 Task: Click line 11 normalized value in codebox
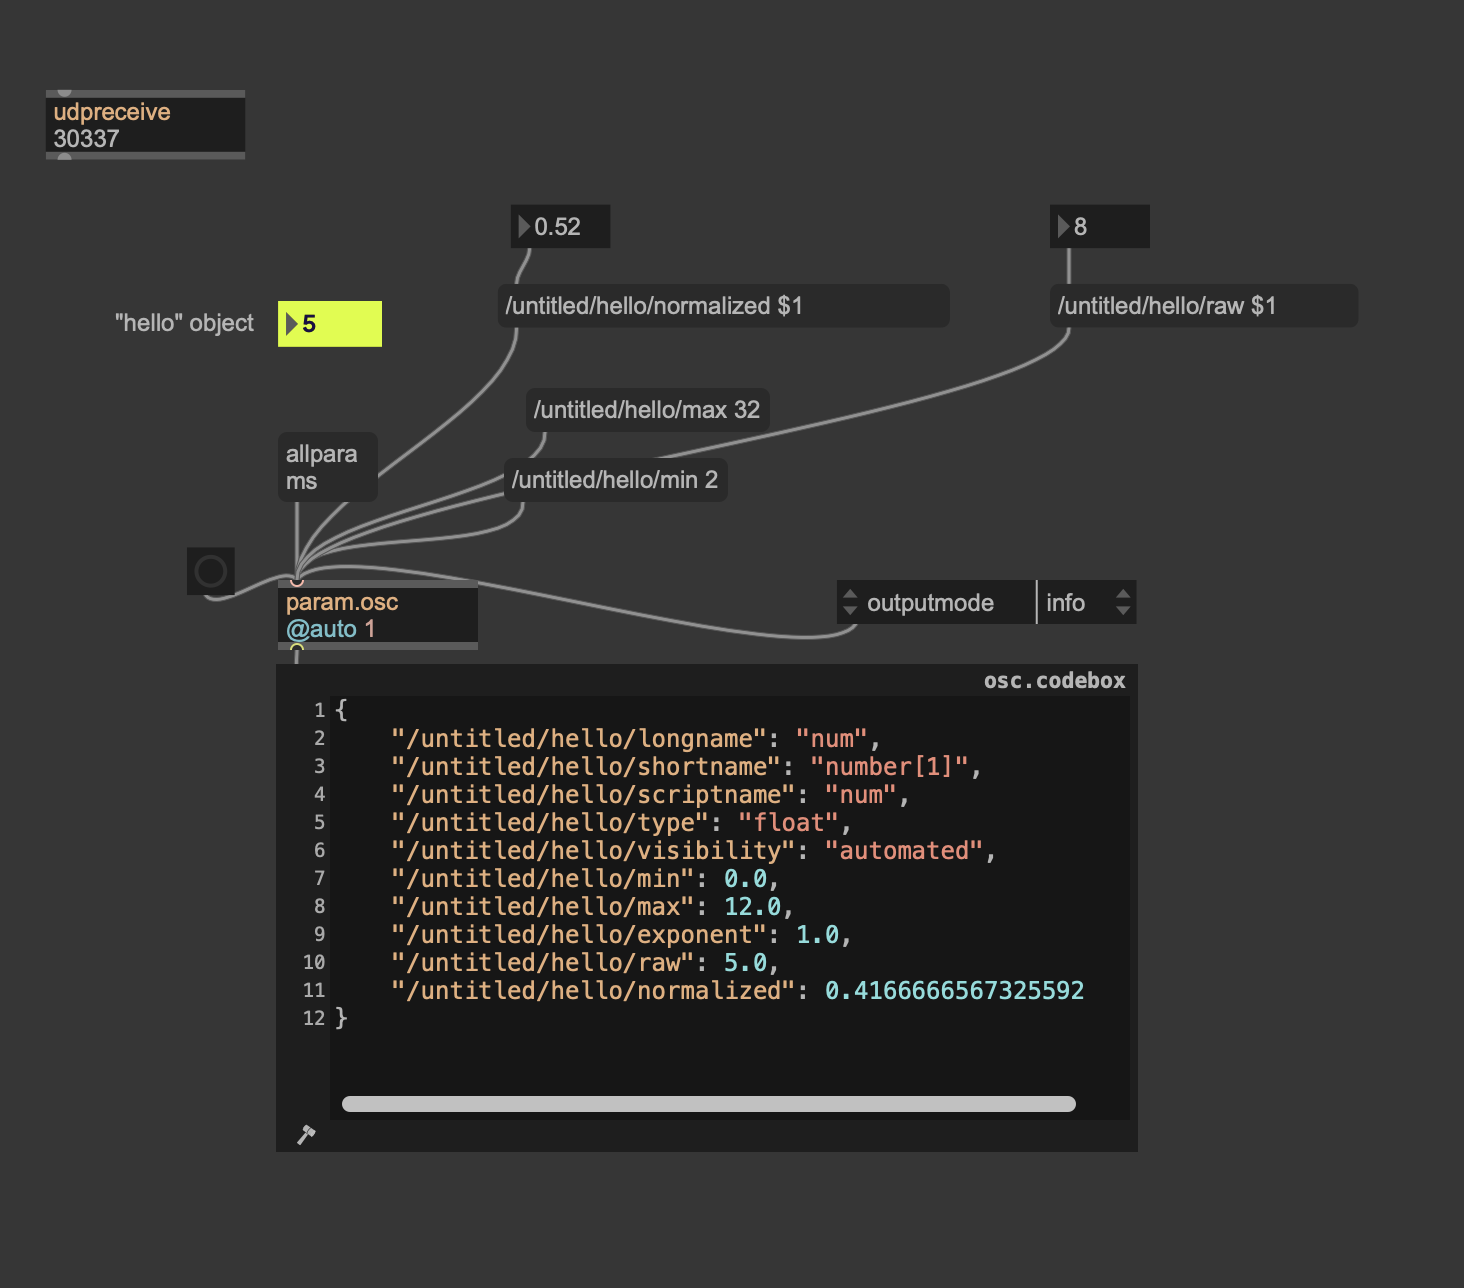point(953,991)
